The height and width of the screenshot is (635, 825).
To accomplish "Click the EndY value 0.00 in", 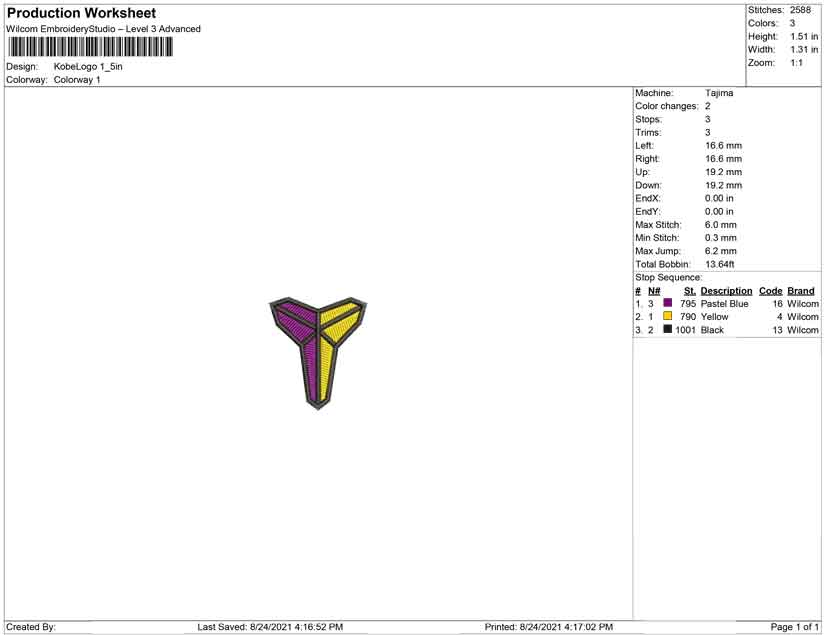I will [719, 211].
